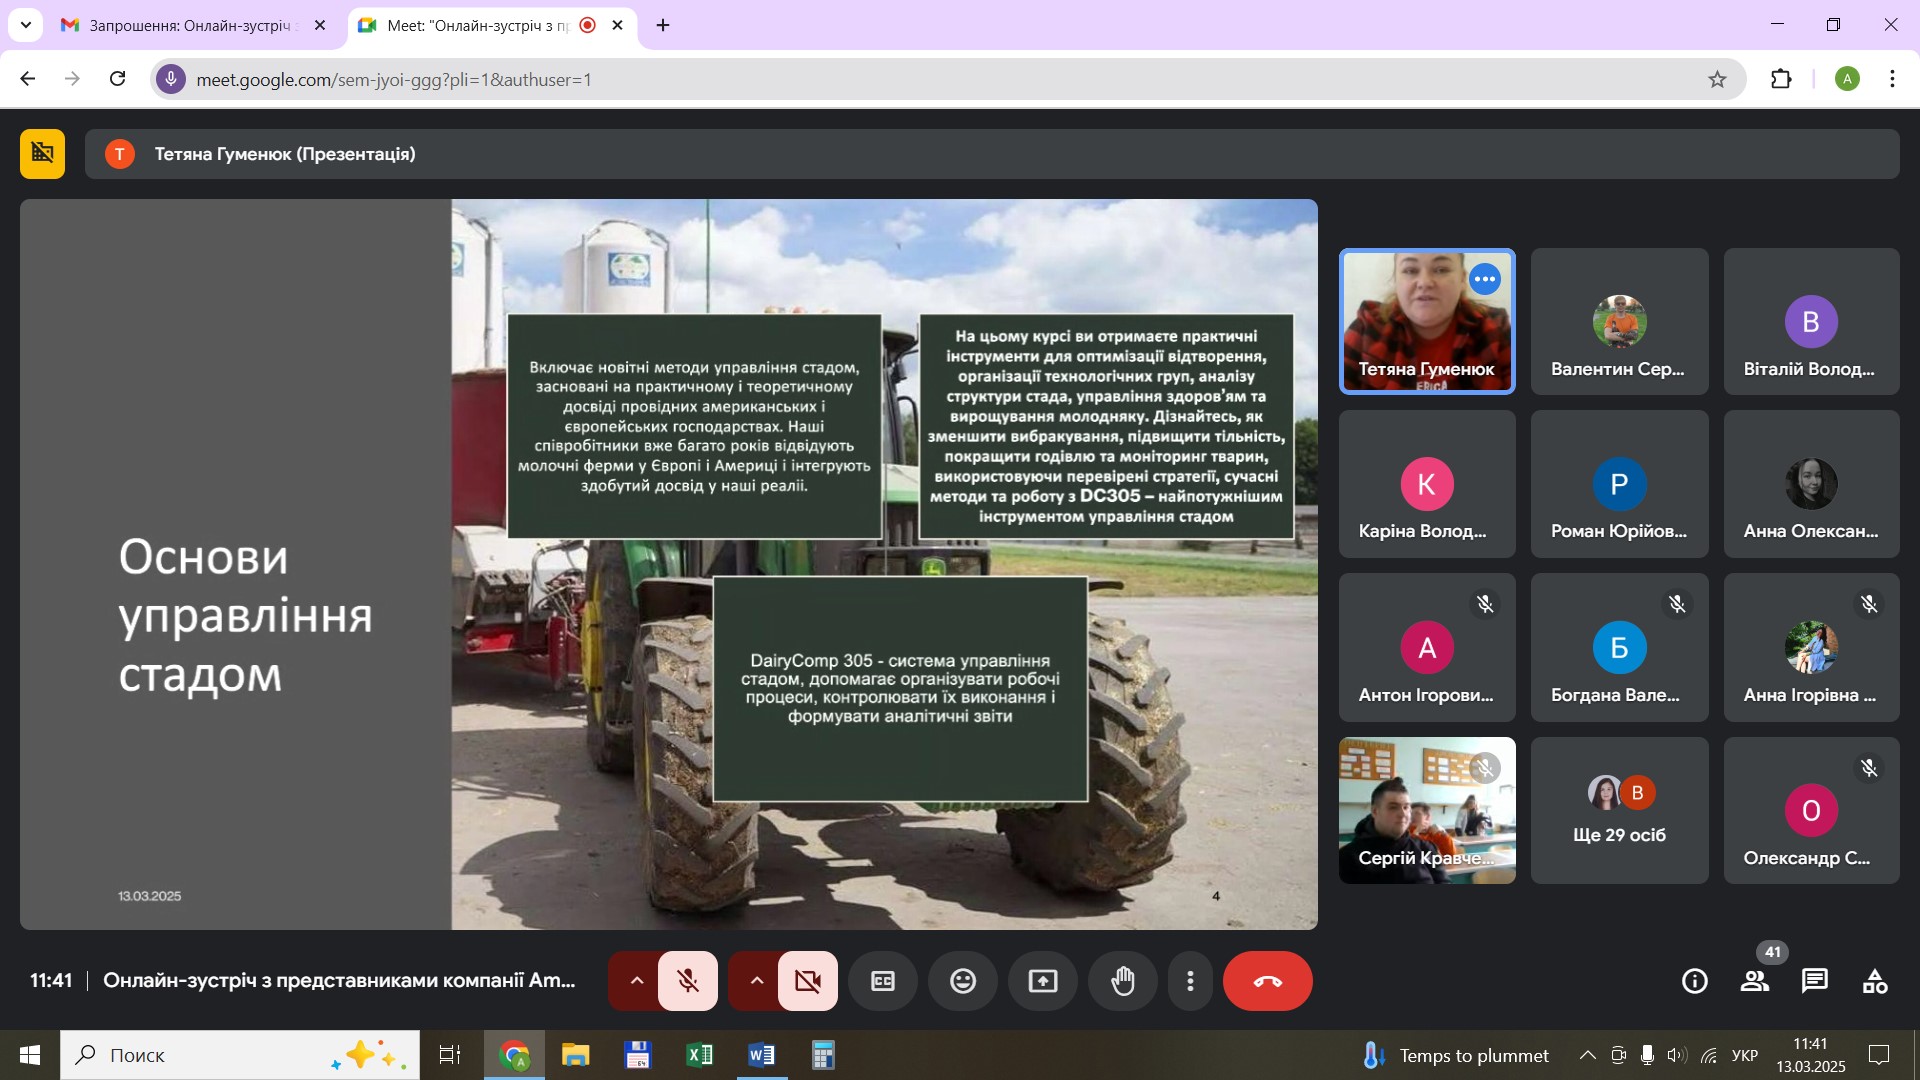
Task: Close the Meet tab
Action: (617, 25)
